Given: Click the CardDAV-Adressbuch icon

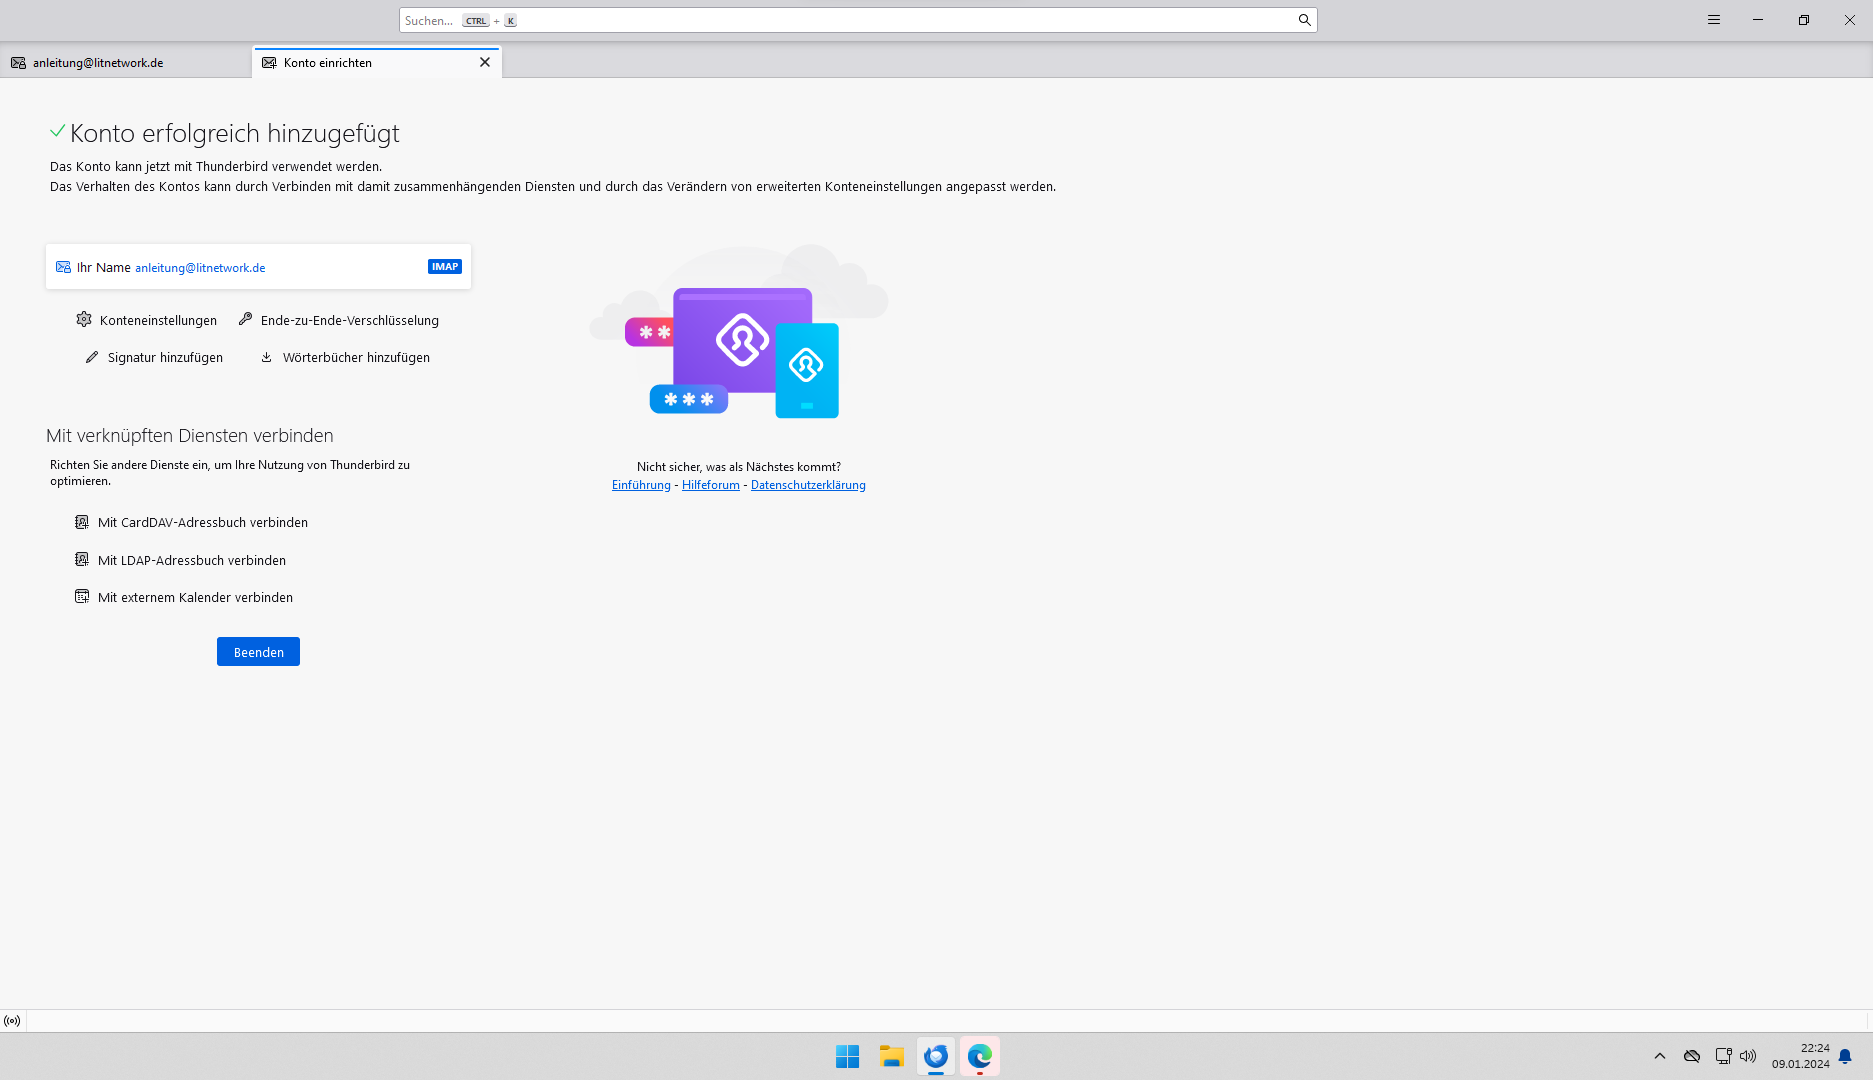Looking at the screenshot, I should click(x=81, y=521).
